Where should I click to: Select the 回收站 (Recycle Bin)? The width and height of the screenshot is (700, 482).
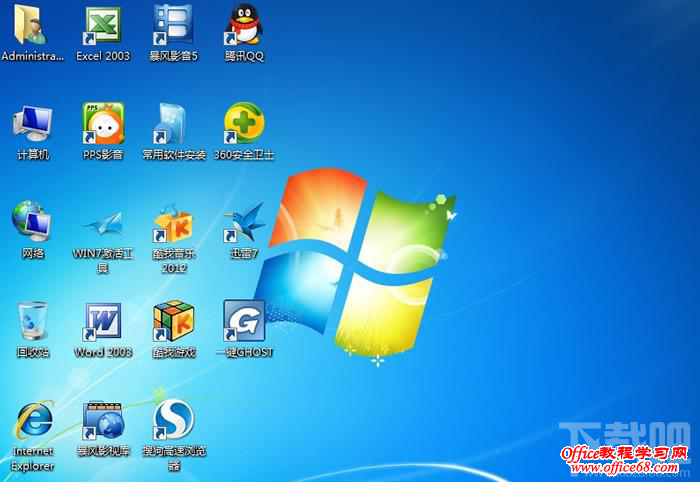[x=32, y=321]
